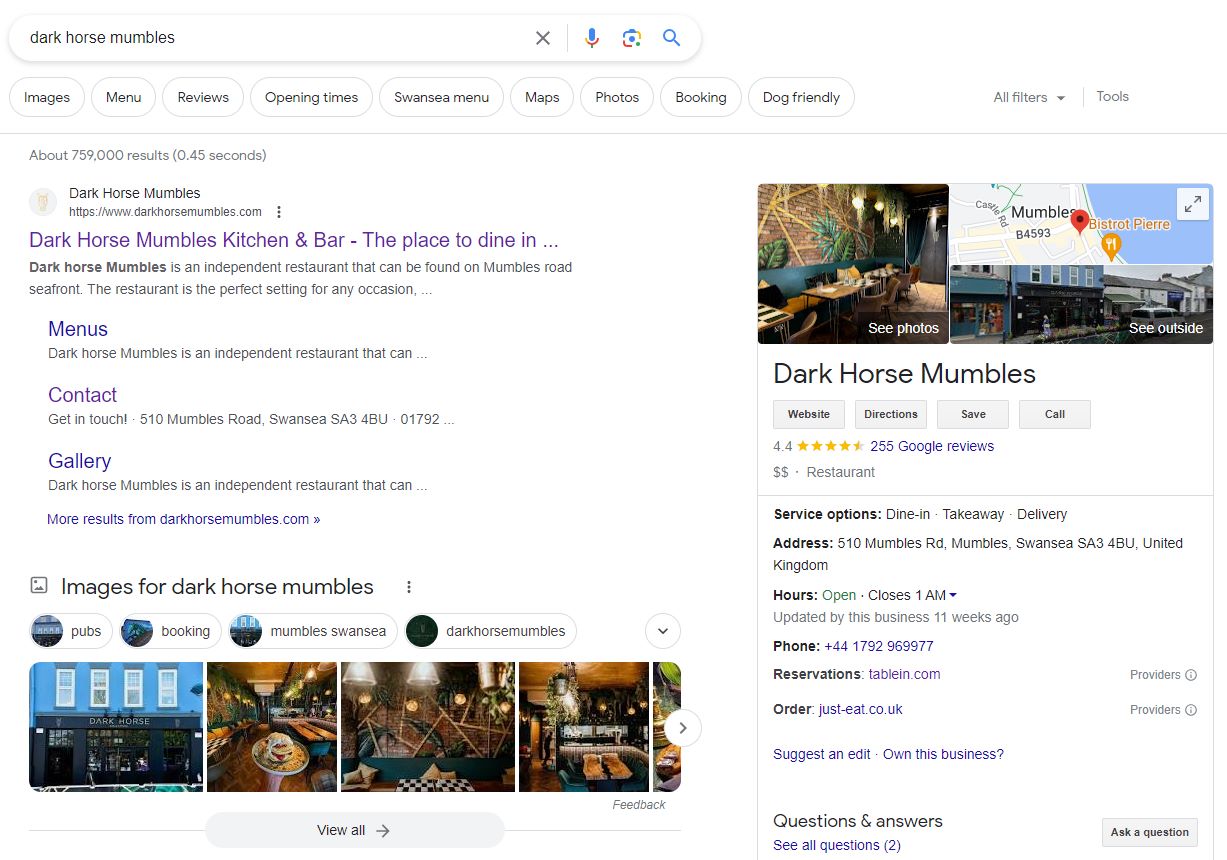The image size is (1227, 860).
Task: Filter images by darkhorsemumbles chip
Action: (x=490, y=631)
